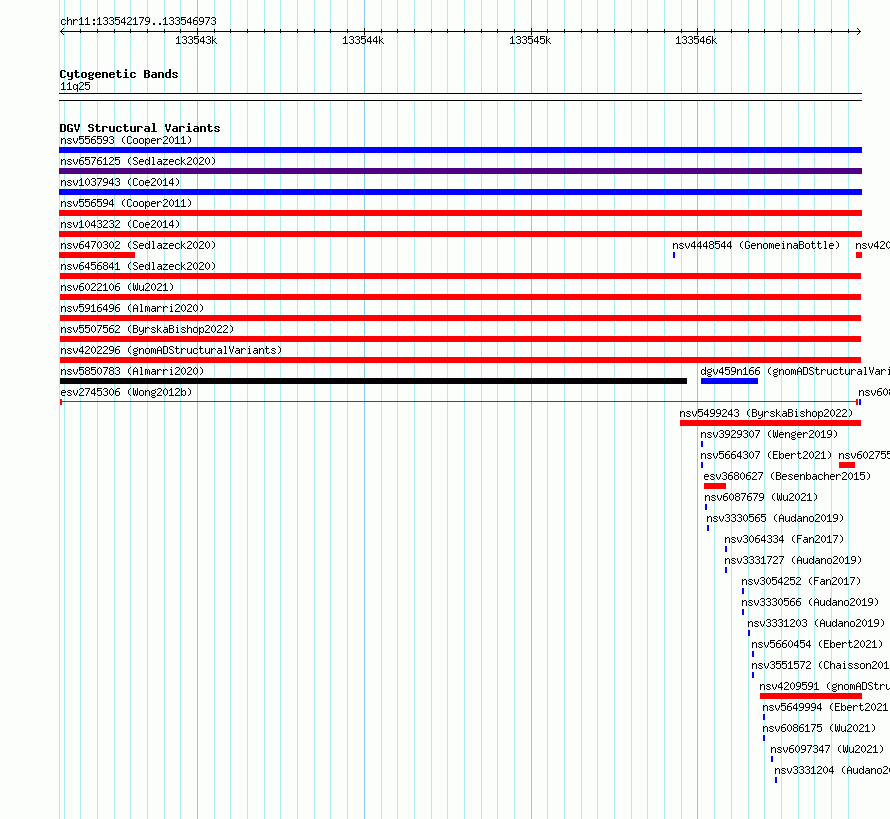This screenshot has height=819, width=890.
Task: Select the red bar under nsv556594
Action: [460, 213]
